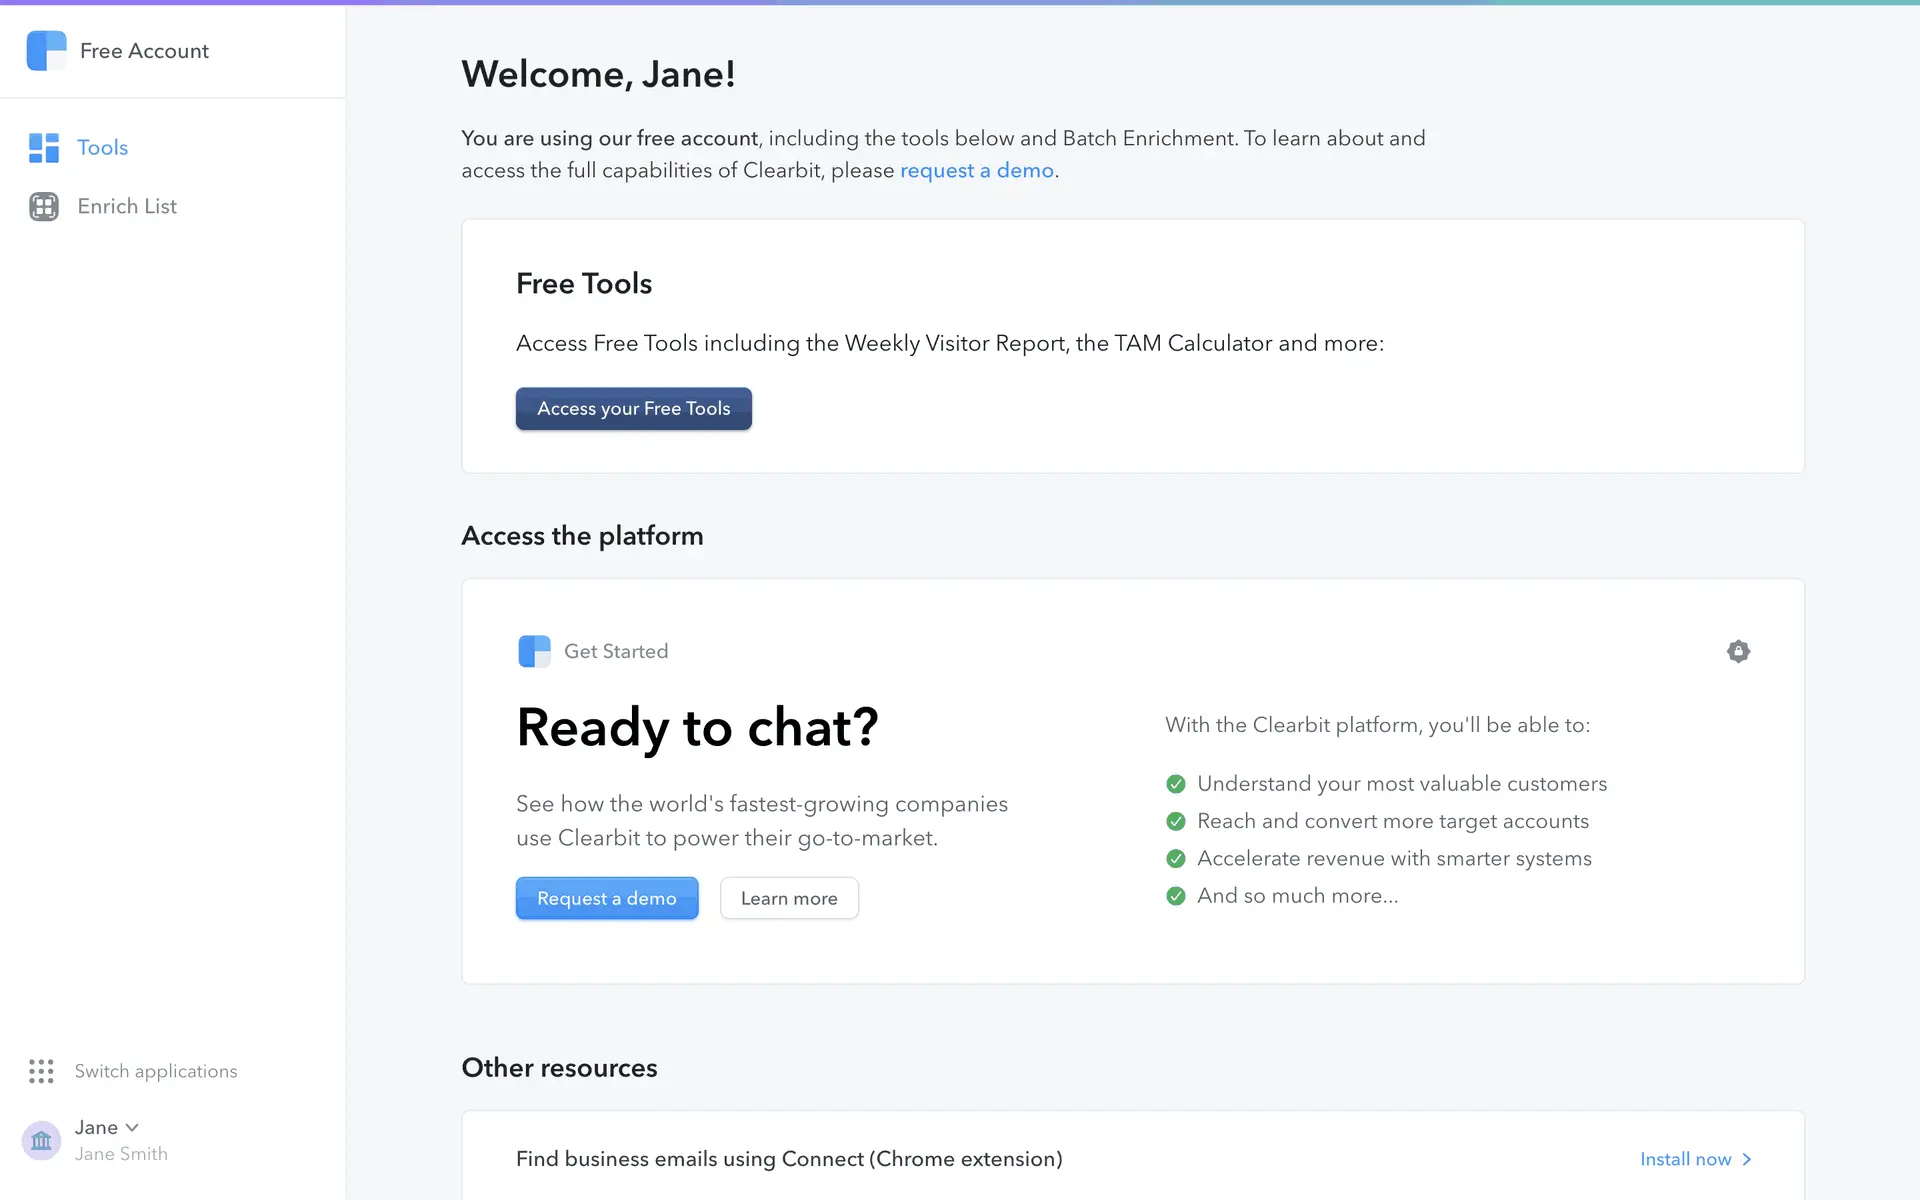Click the Install now chevron arrow

(x=1747, y=1159)
